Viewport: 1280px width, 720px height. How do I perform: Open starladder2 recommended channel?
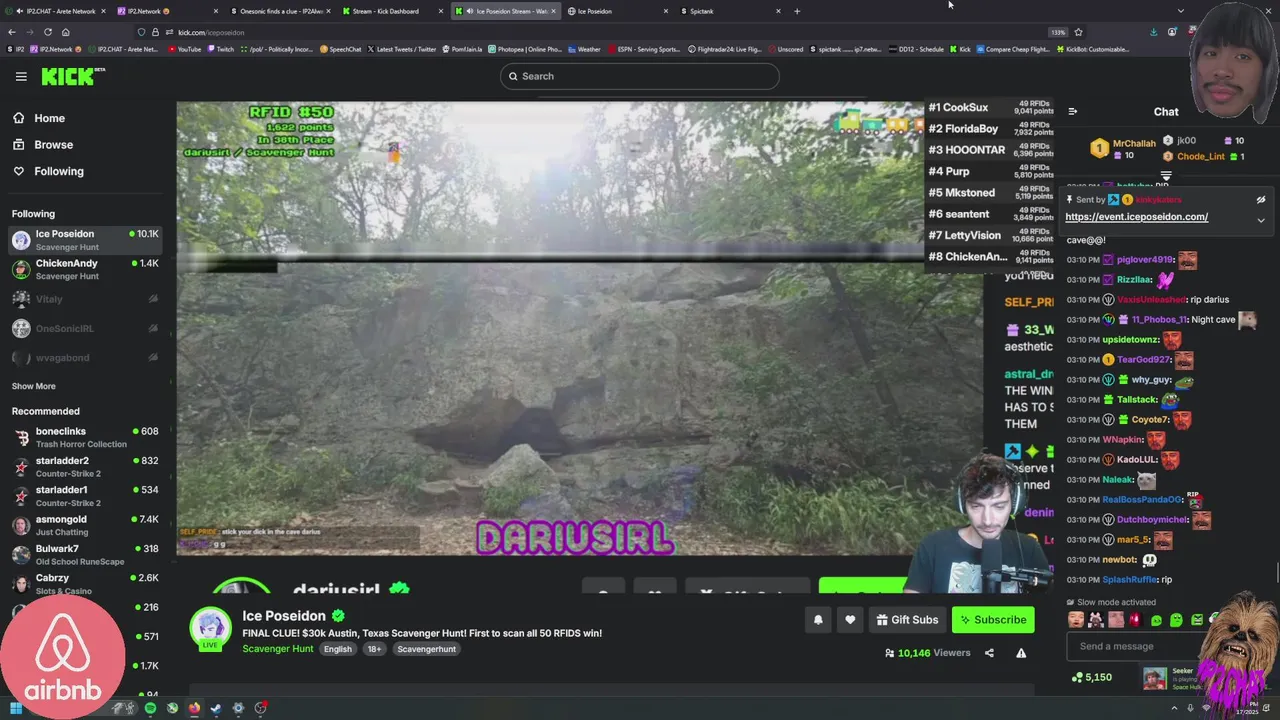(84, 467)
